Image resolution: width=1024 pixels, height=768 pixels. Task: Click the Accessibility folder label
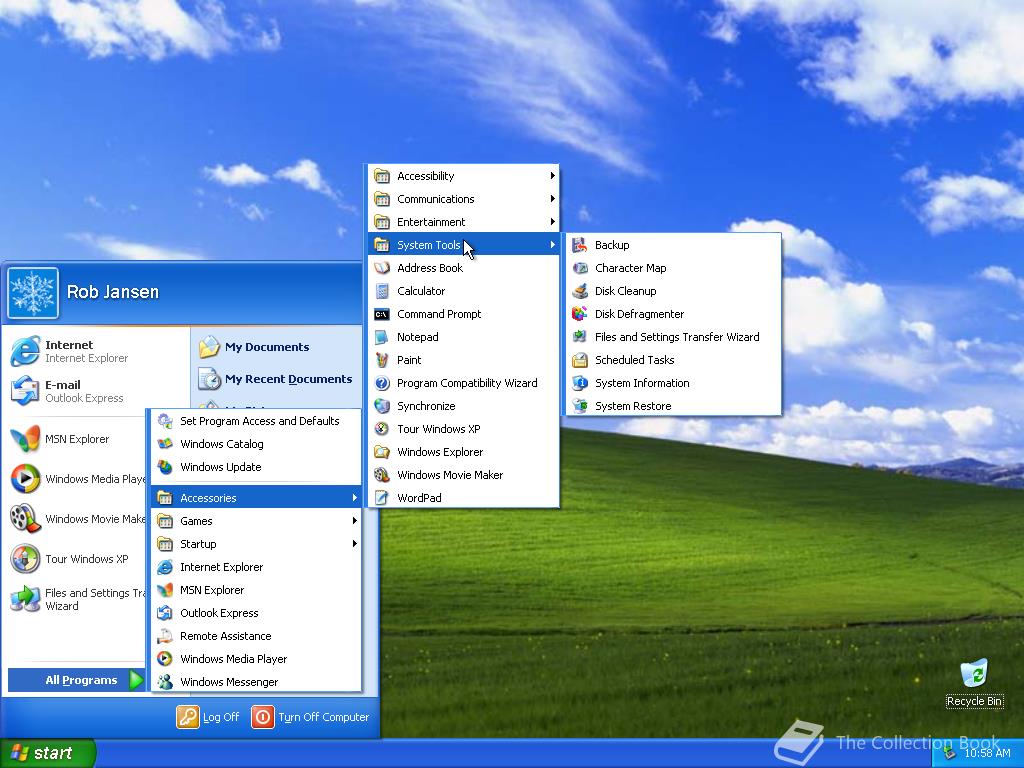[x=426, y=176]
